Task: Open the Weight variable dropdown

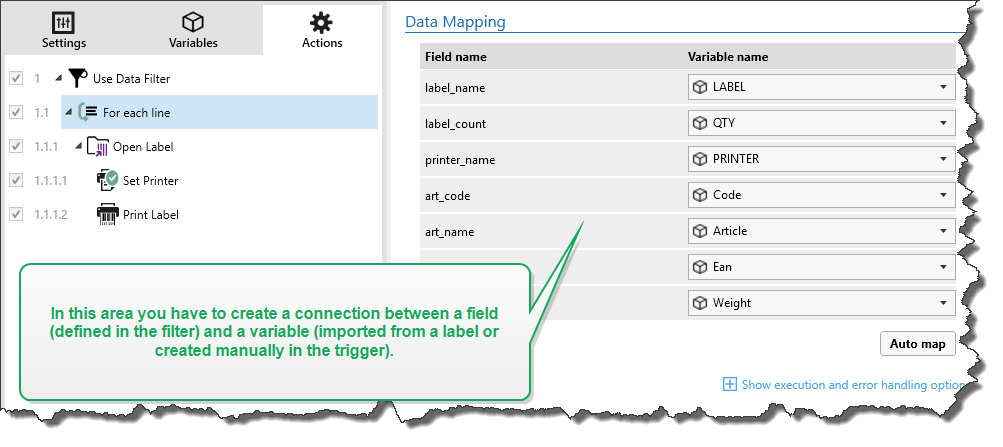Action: pos(942,303)
